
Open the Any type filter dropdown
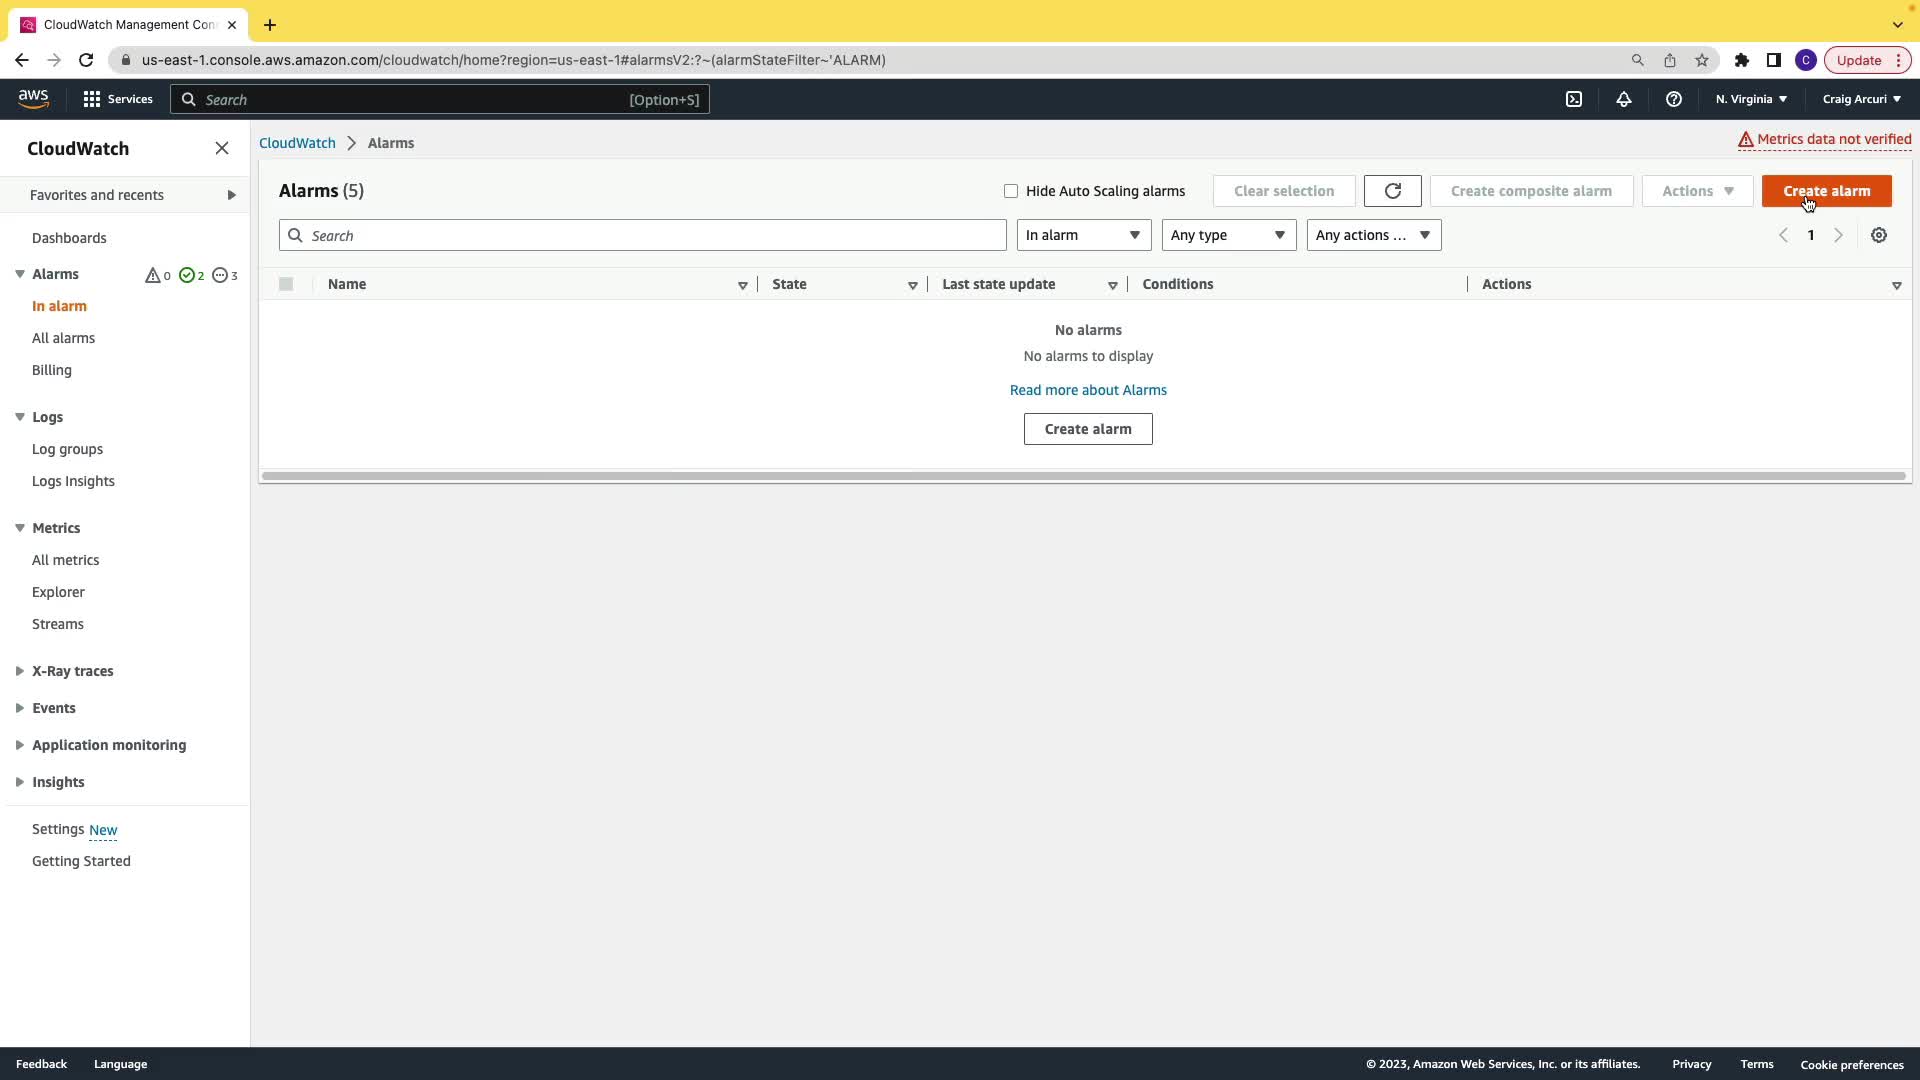click(x=1228, y=235)
